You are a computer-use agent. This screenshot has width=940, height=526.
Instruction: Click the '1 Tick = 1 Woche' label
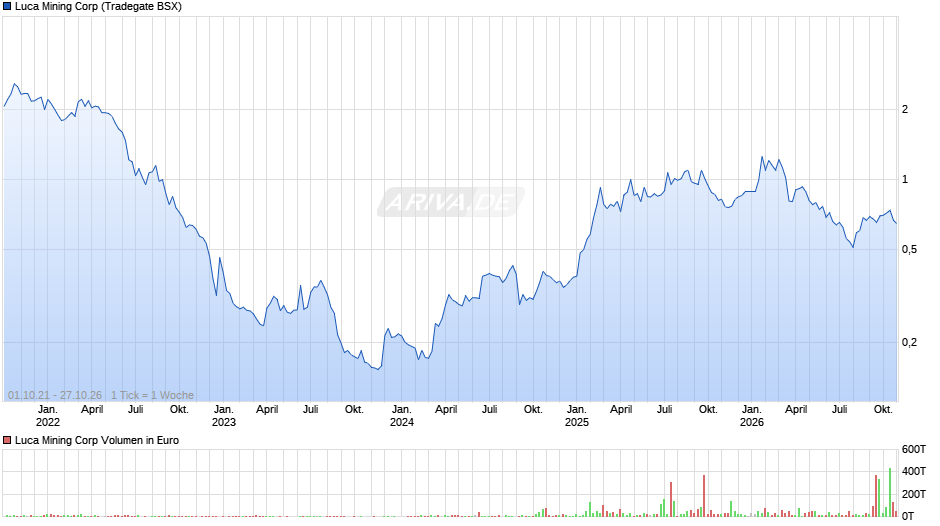point(152,395)
